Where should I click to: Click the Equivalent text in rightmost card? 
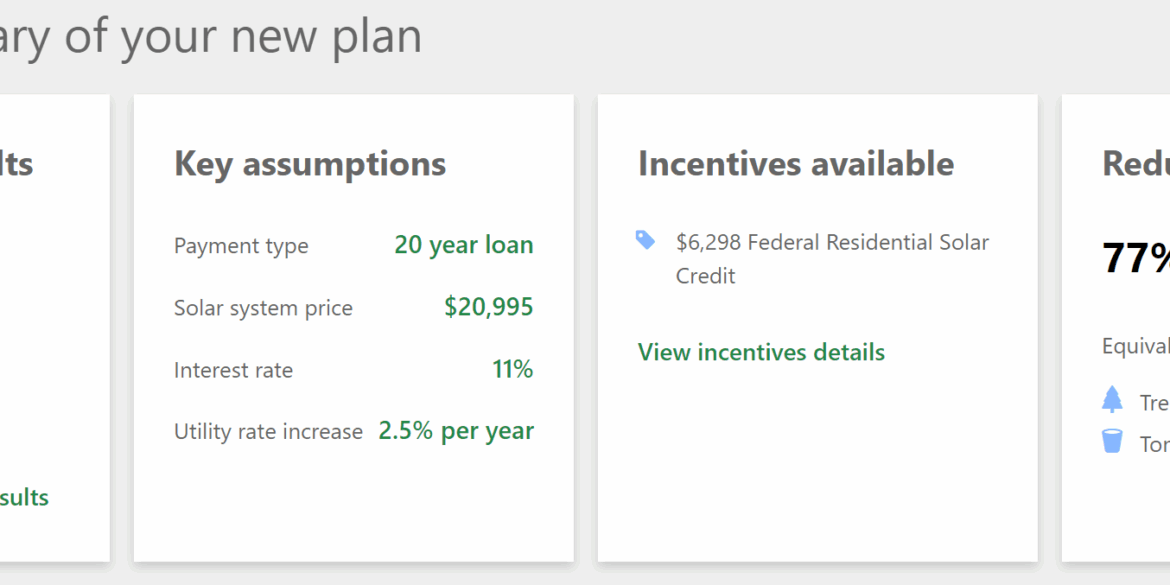(1136, 346)
